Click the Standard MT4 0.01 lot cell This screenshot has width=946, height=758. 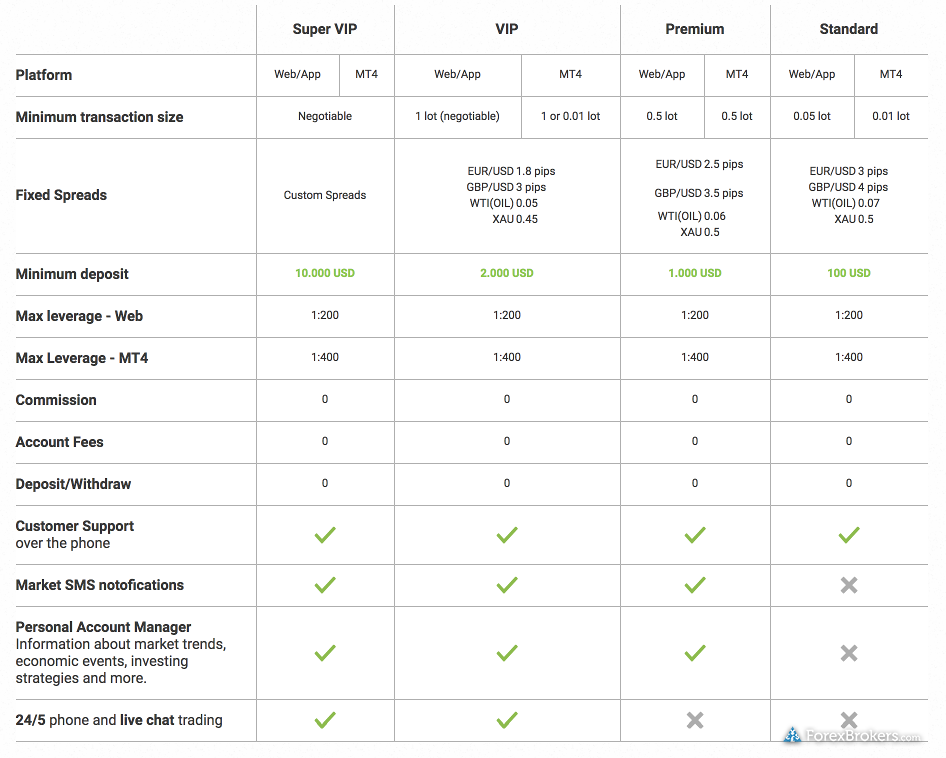(890, 116)
